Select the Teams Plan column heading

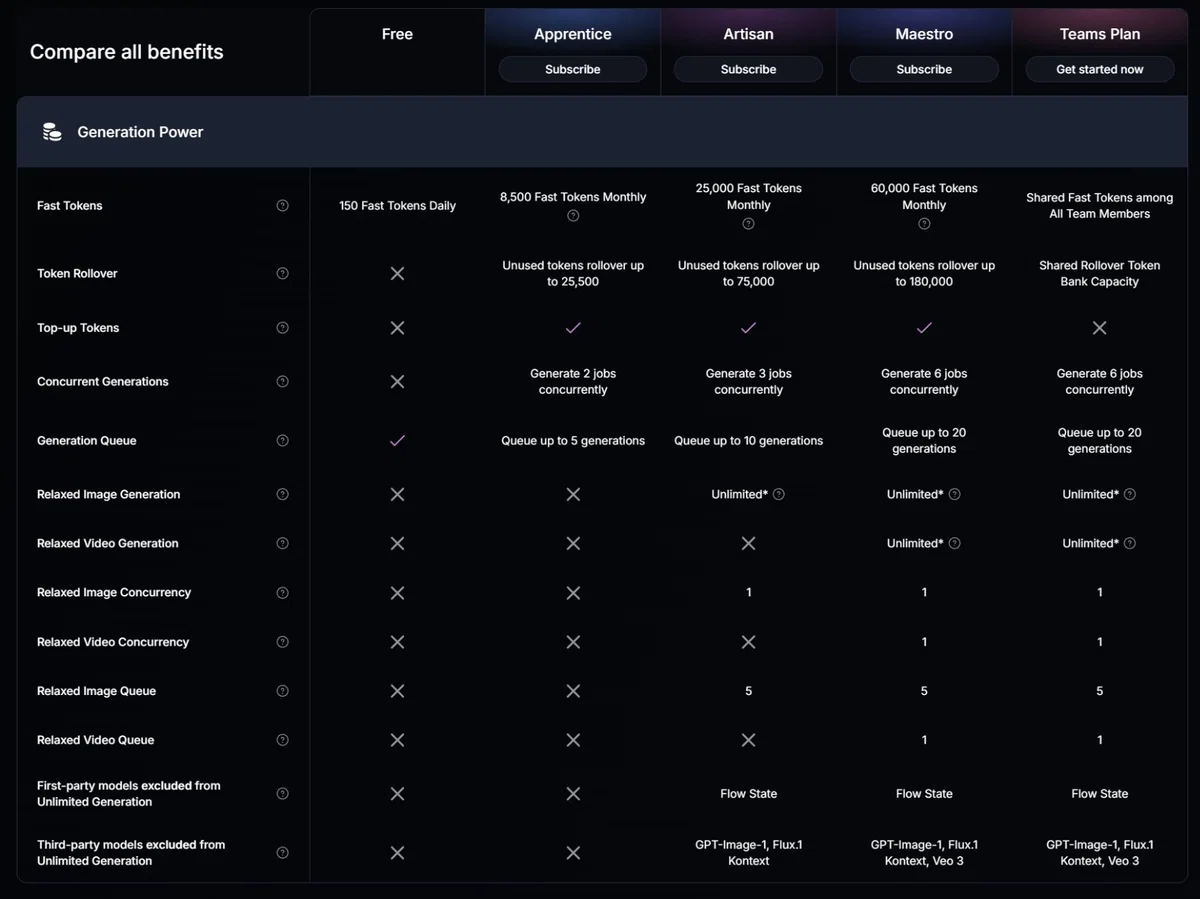click(1100, 34)
